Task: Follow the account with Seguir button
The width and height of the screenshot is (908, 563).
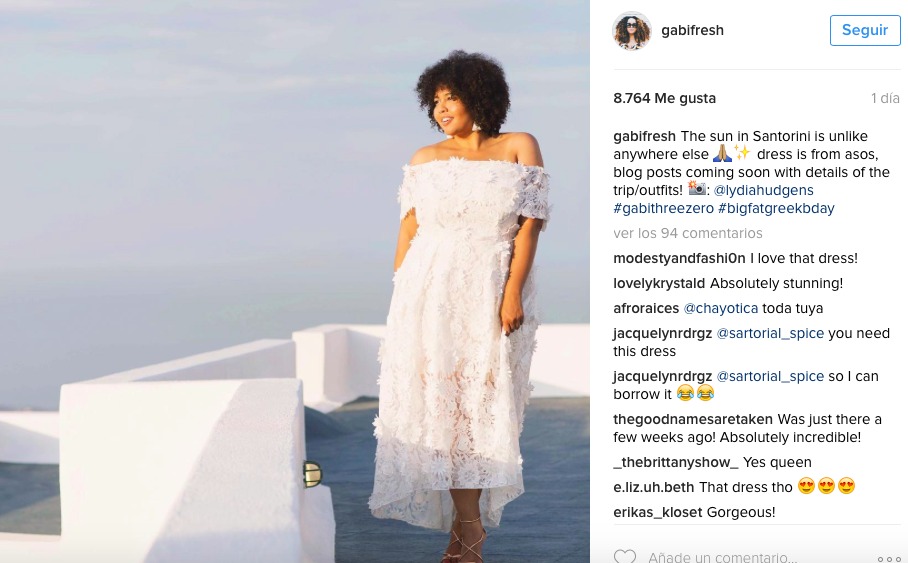Action: 865,30
